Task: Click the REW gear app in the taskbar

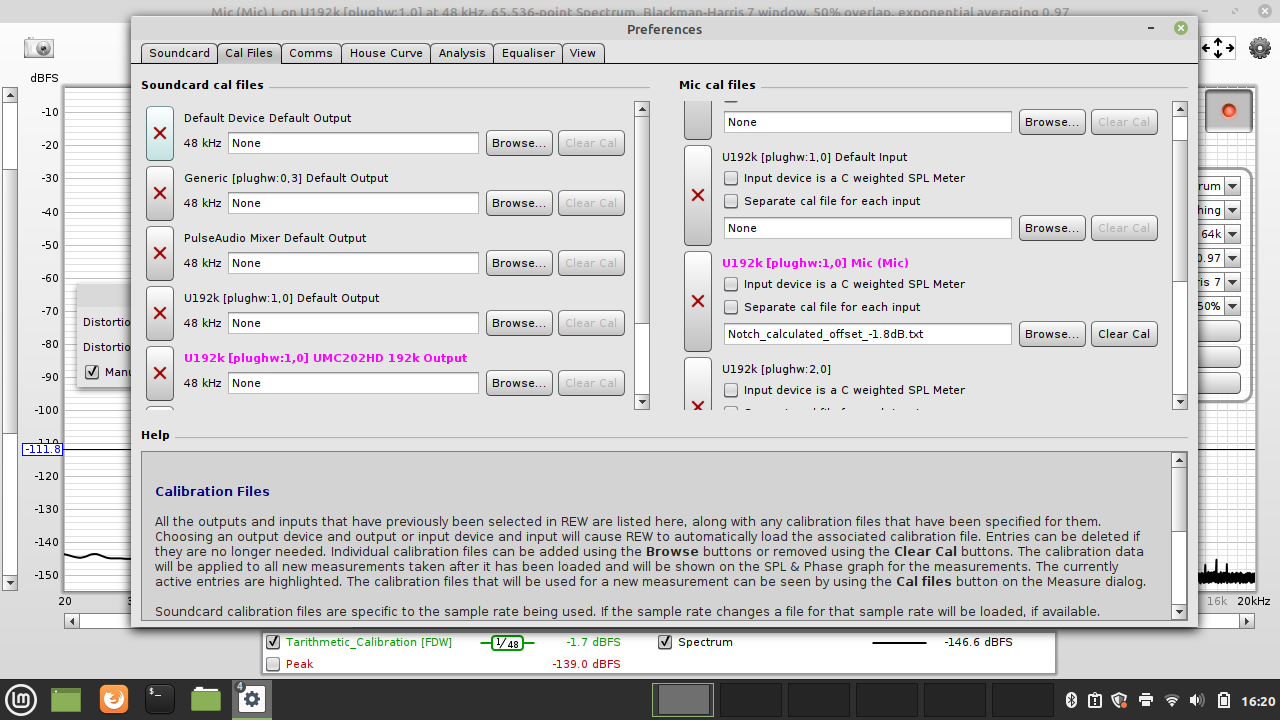Action: 252,698
